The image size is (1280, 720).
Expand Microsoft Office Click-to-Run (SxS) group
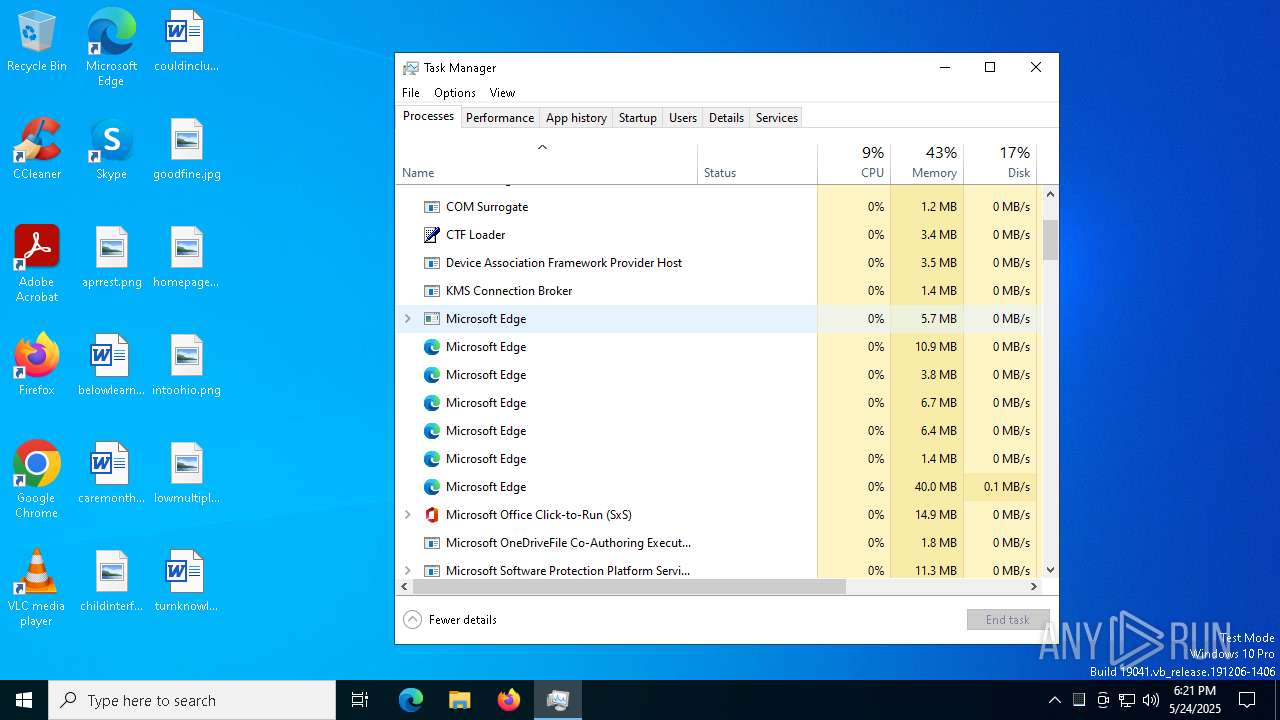(x=407, y=515)
